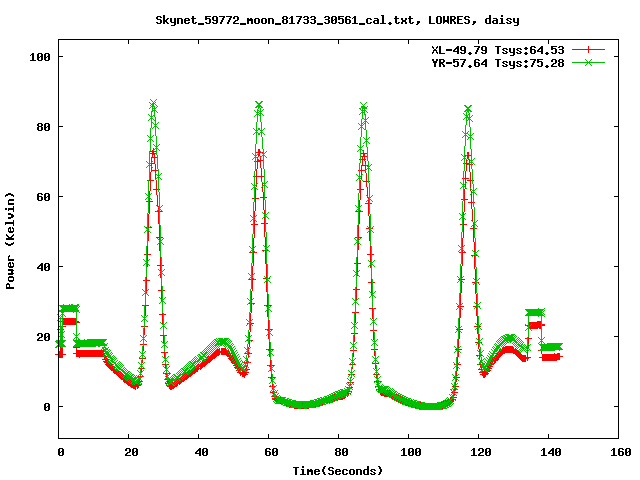Click y-axis tick label 60

point(43,197)
